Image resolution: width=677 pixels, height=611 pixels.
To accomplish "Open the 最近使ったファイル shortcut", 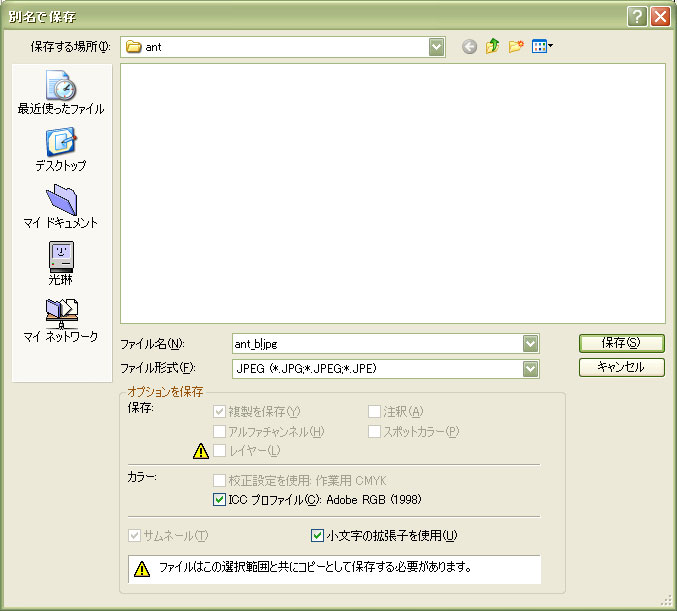I will coord(61,92).
